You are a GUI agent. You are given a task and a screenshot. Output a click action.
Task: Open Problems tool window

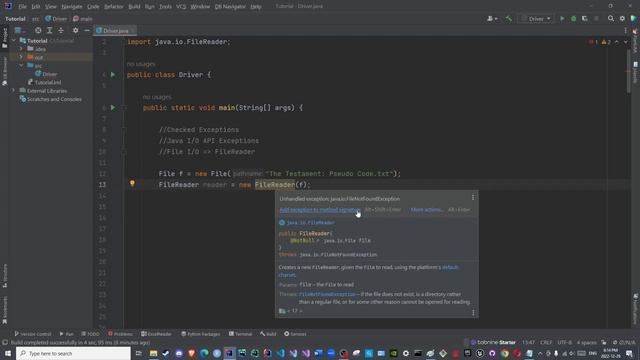tap(120, 334)
